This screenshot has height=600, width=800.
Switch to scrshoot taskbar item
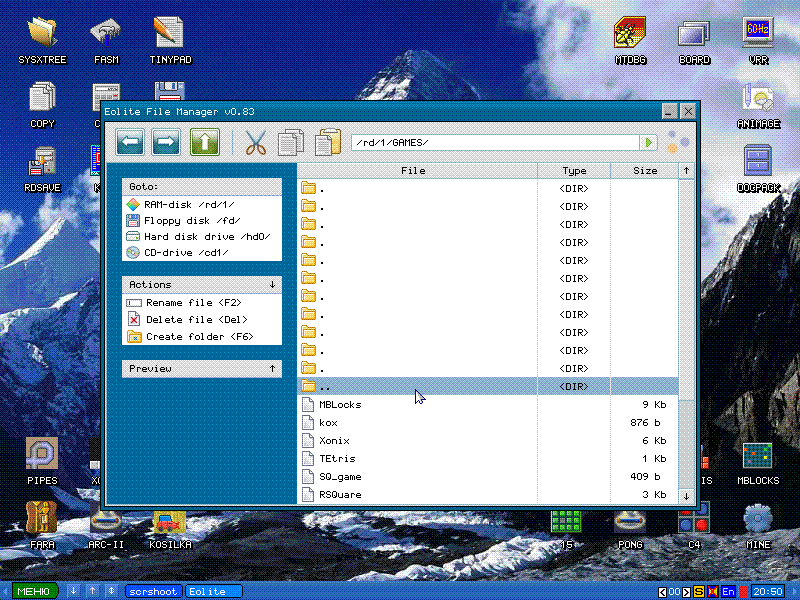(153, 591)
